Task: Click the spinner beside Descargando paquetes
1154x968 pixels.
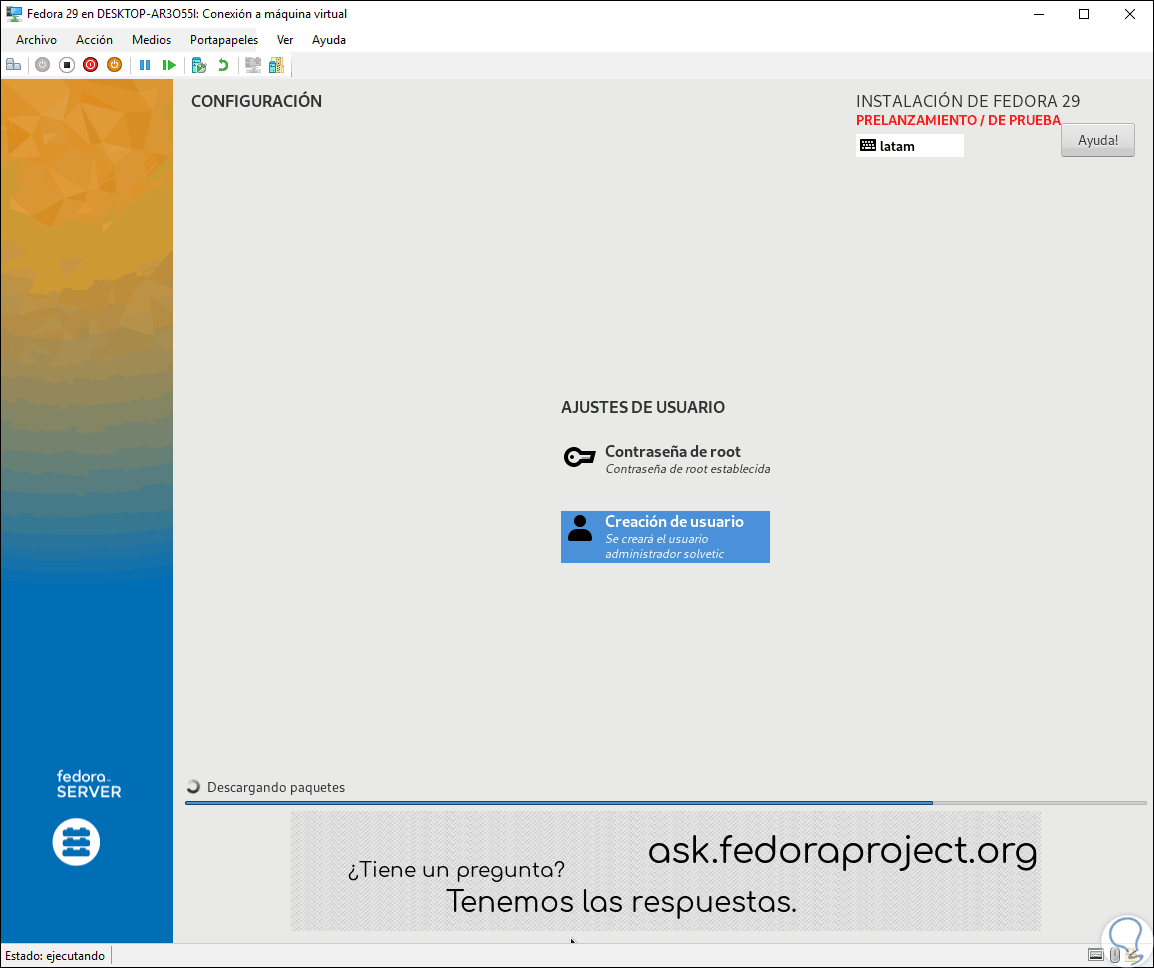Action: (194, 787)
